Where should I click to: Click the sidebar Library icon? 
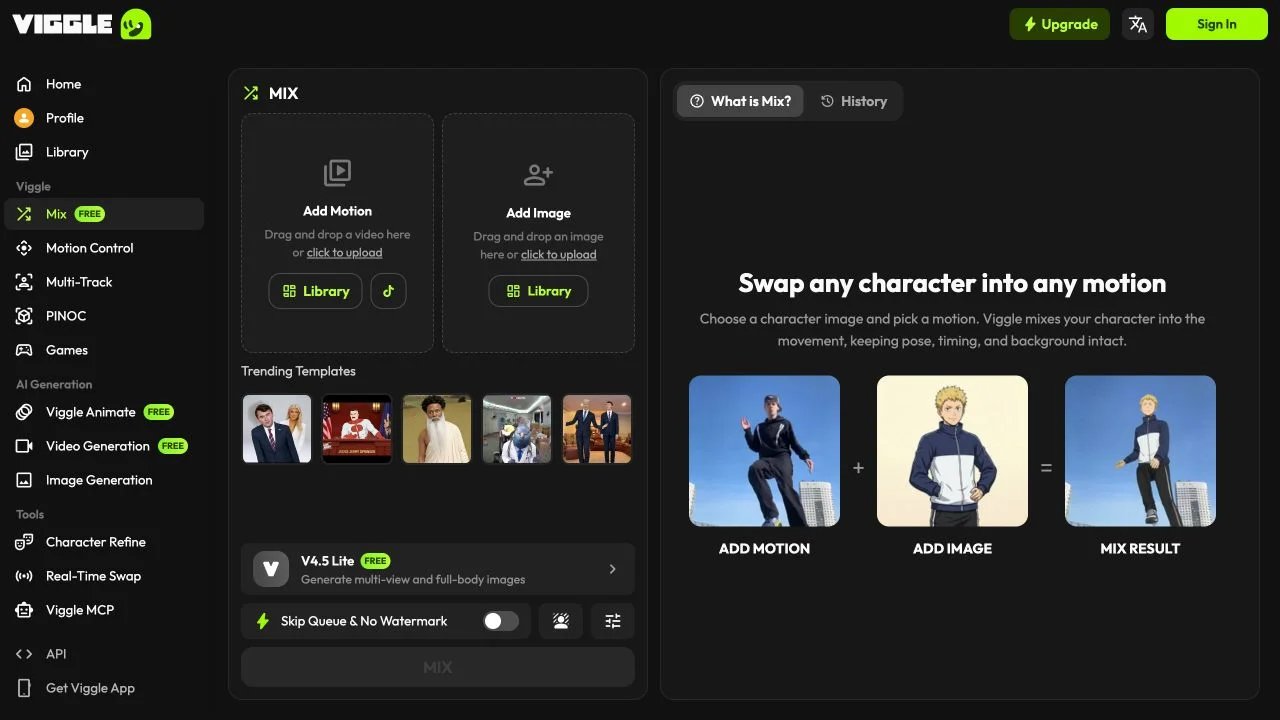point(24,152)
